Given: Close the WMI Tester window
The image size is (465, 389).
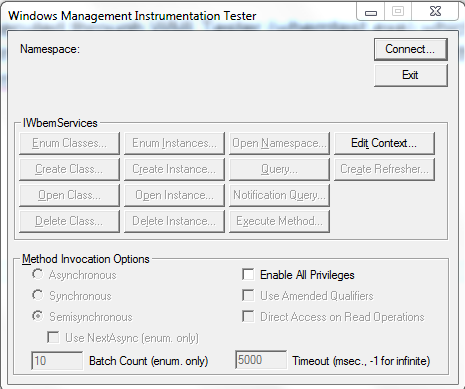Looking at the screenshot, I should 435,12.
